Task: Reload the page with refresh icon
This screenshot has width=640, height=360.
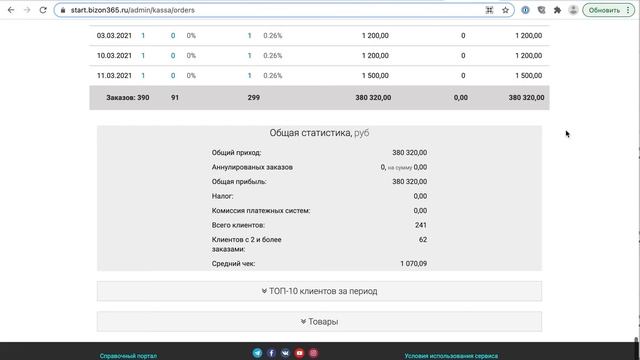Action: pyautogui.click(x=43, y=10)
